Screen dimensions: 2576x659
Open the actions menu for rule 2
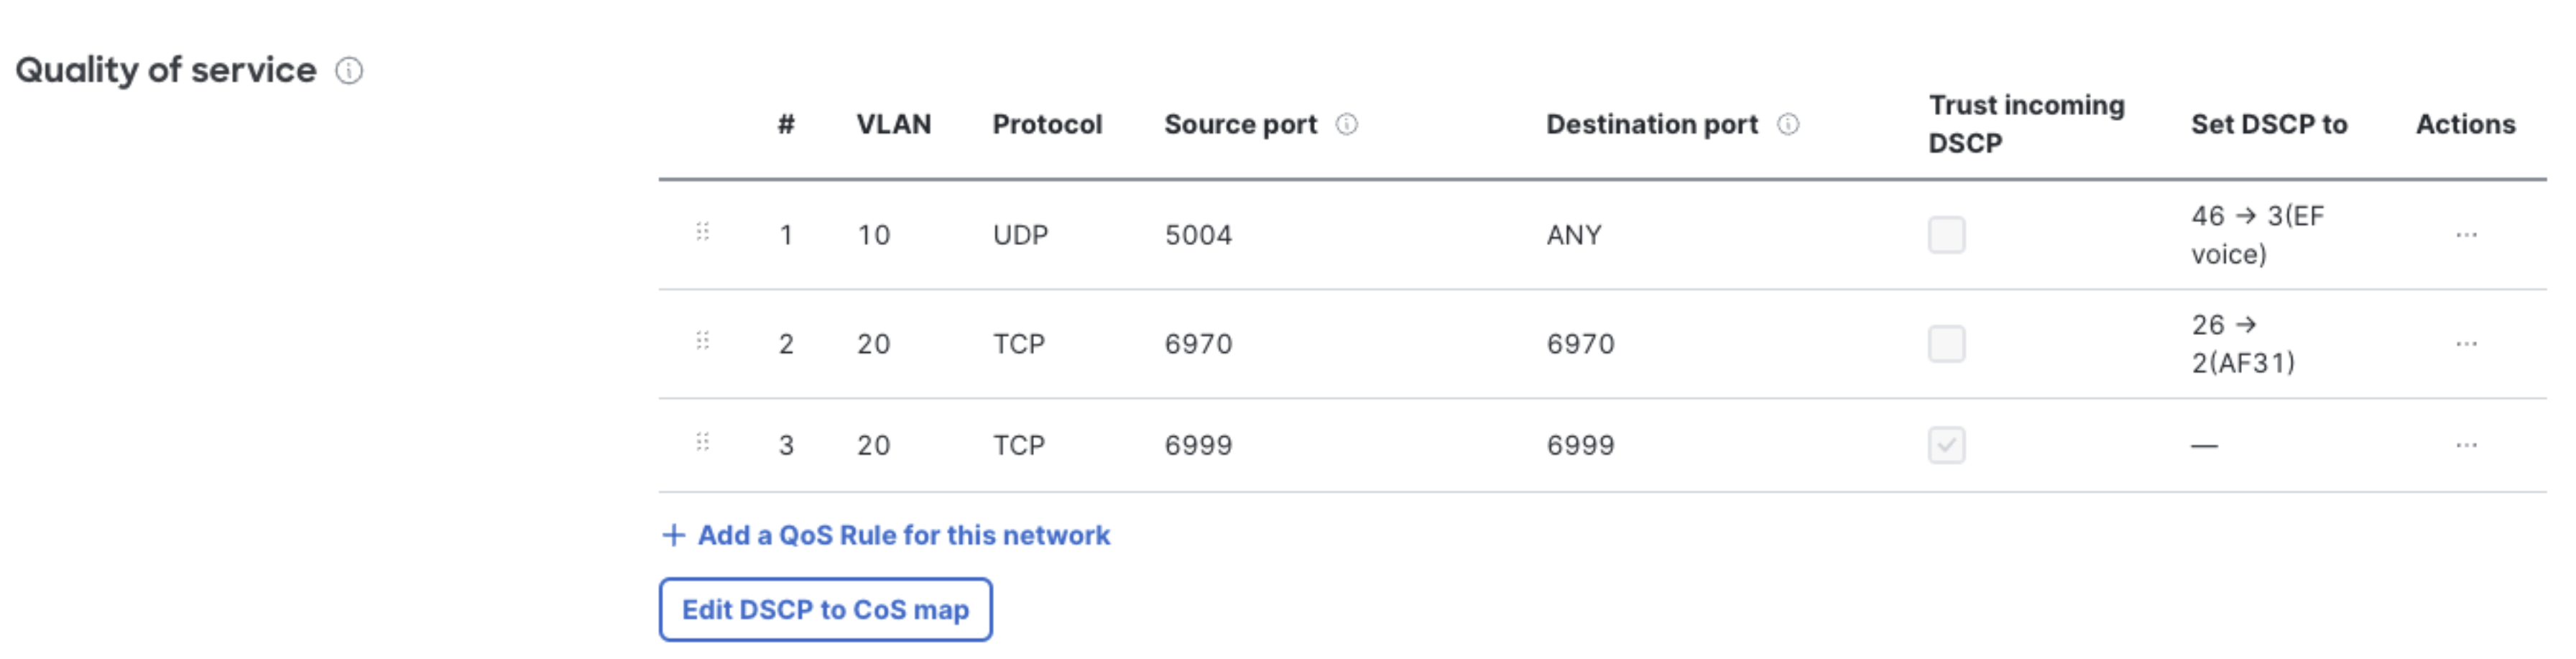click(x=2466, y=344)
